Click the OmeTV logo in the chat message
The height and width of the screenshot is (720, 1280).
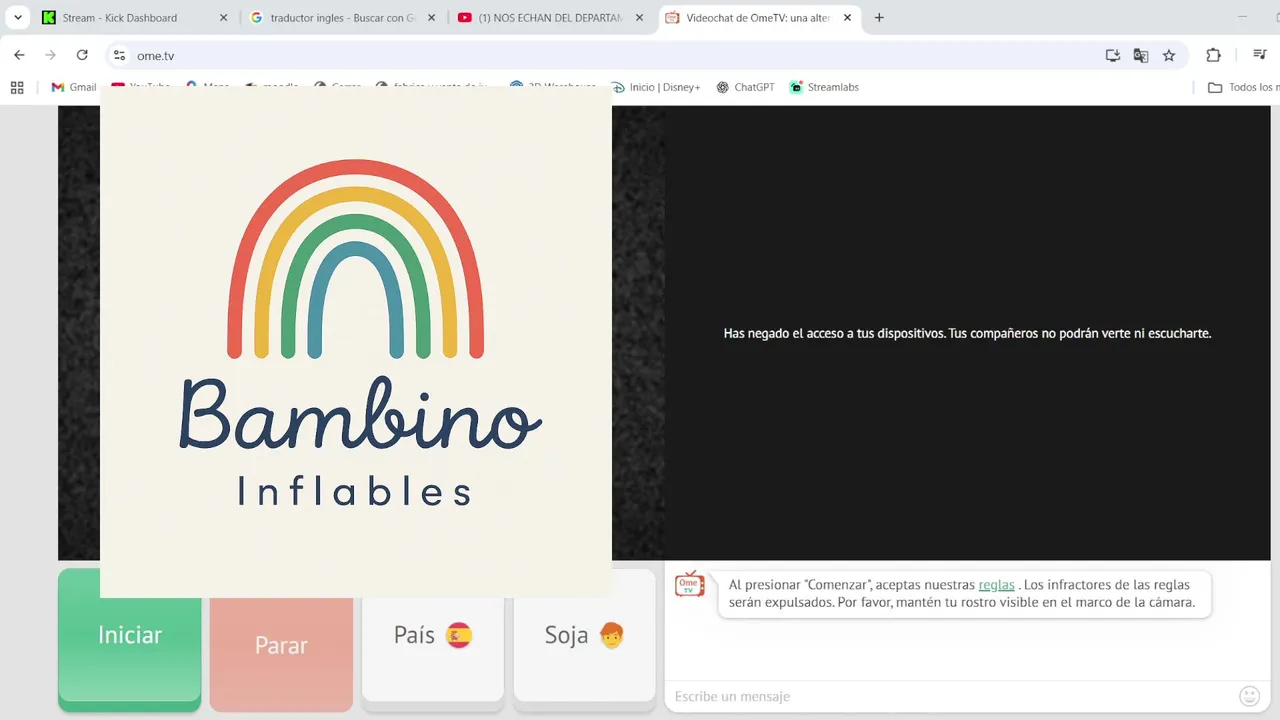pyautogui.click(x=690, y=585)
